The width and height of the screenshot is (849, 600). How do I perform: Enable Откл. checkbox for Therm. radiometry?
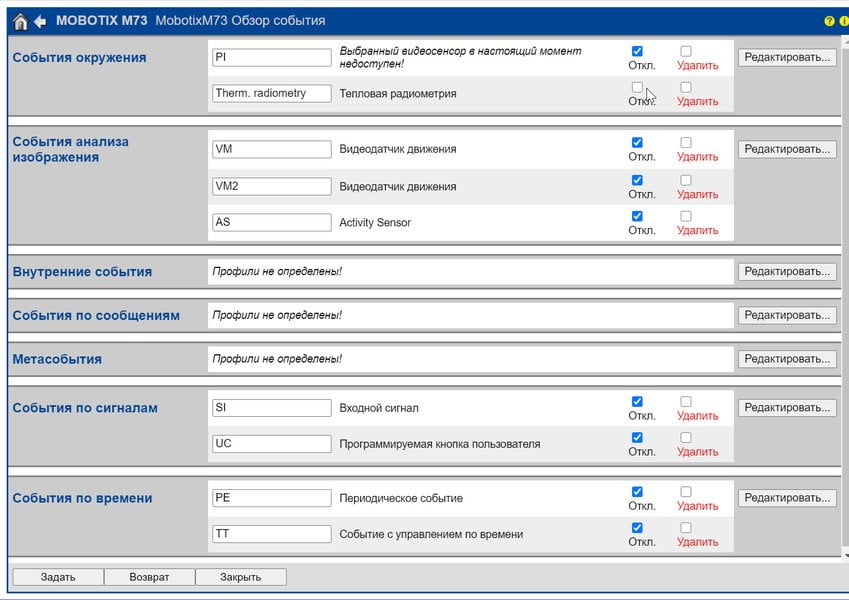pyautogui.click(x=637, y=87)
